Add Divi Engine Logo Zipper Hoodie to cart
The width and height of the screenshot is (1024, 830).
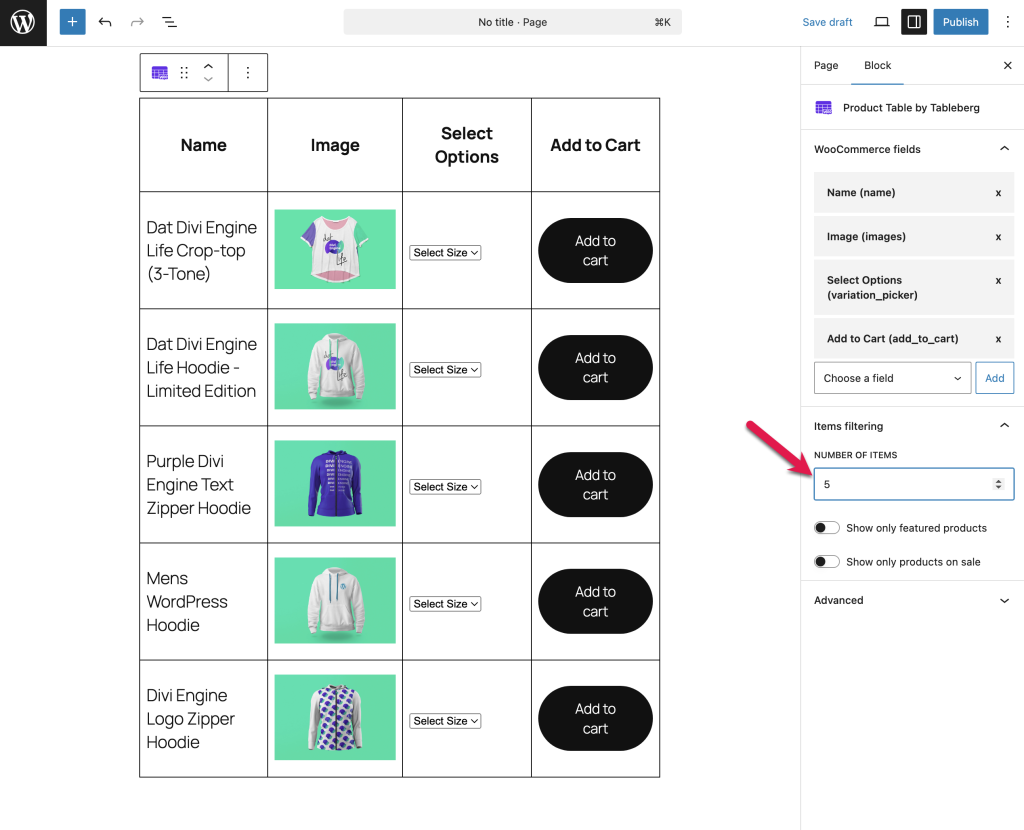[x=595, y=718]
